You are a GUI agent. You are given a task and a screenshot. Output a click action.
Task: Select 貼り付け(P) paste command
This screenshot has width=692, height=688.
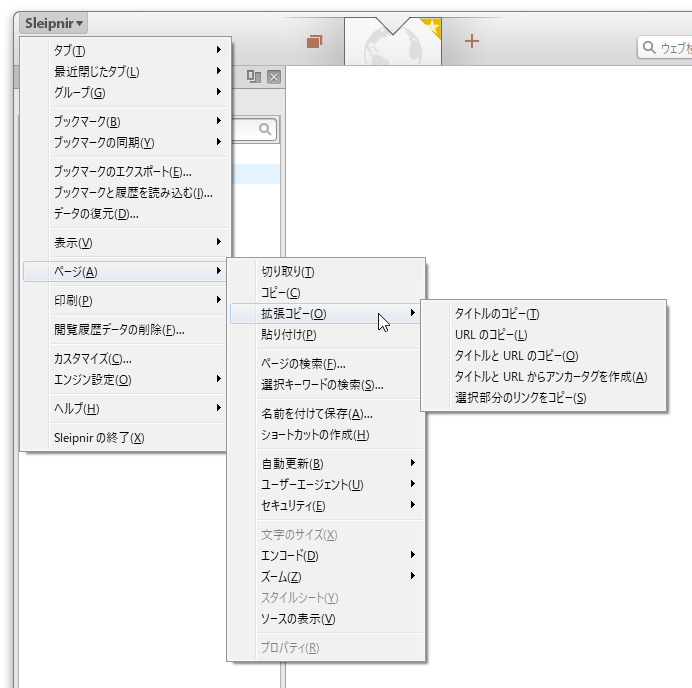click(326, 335)
